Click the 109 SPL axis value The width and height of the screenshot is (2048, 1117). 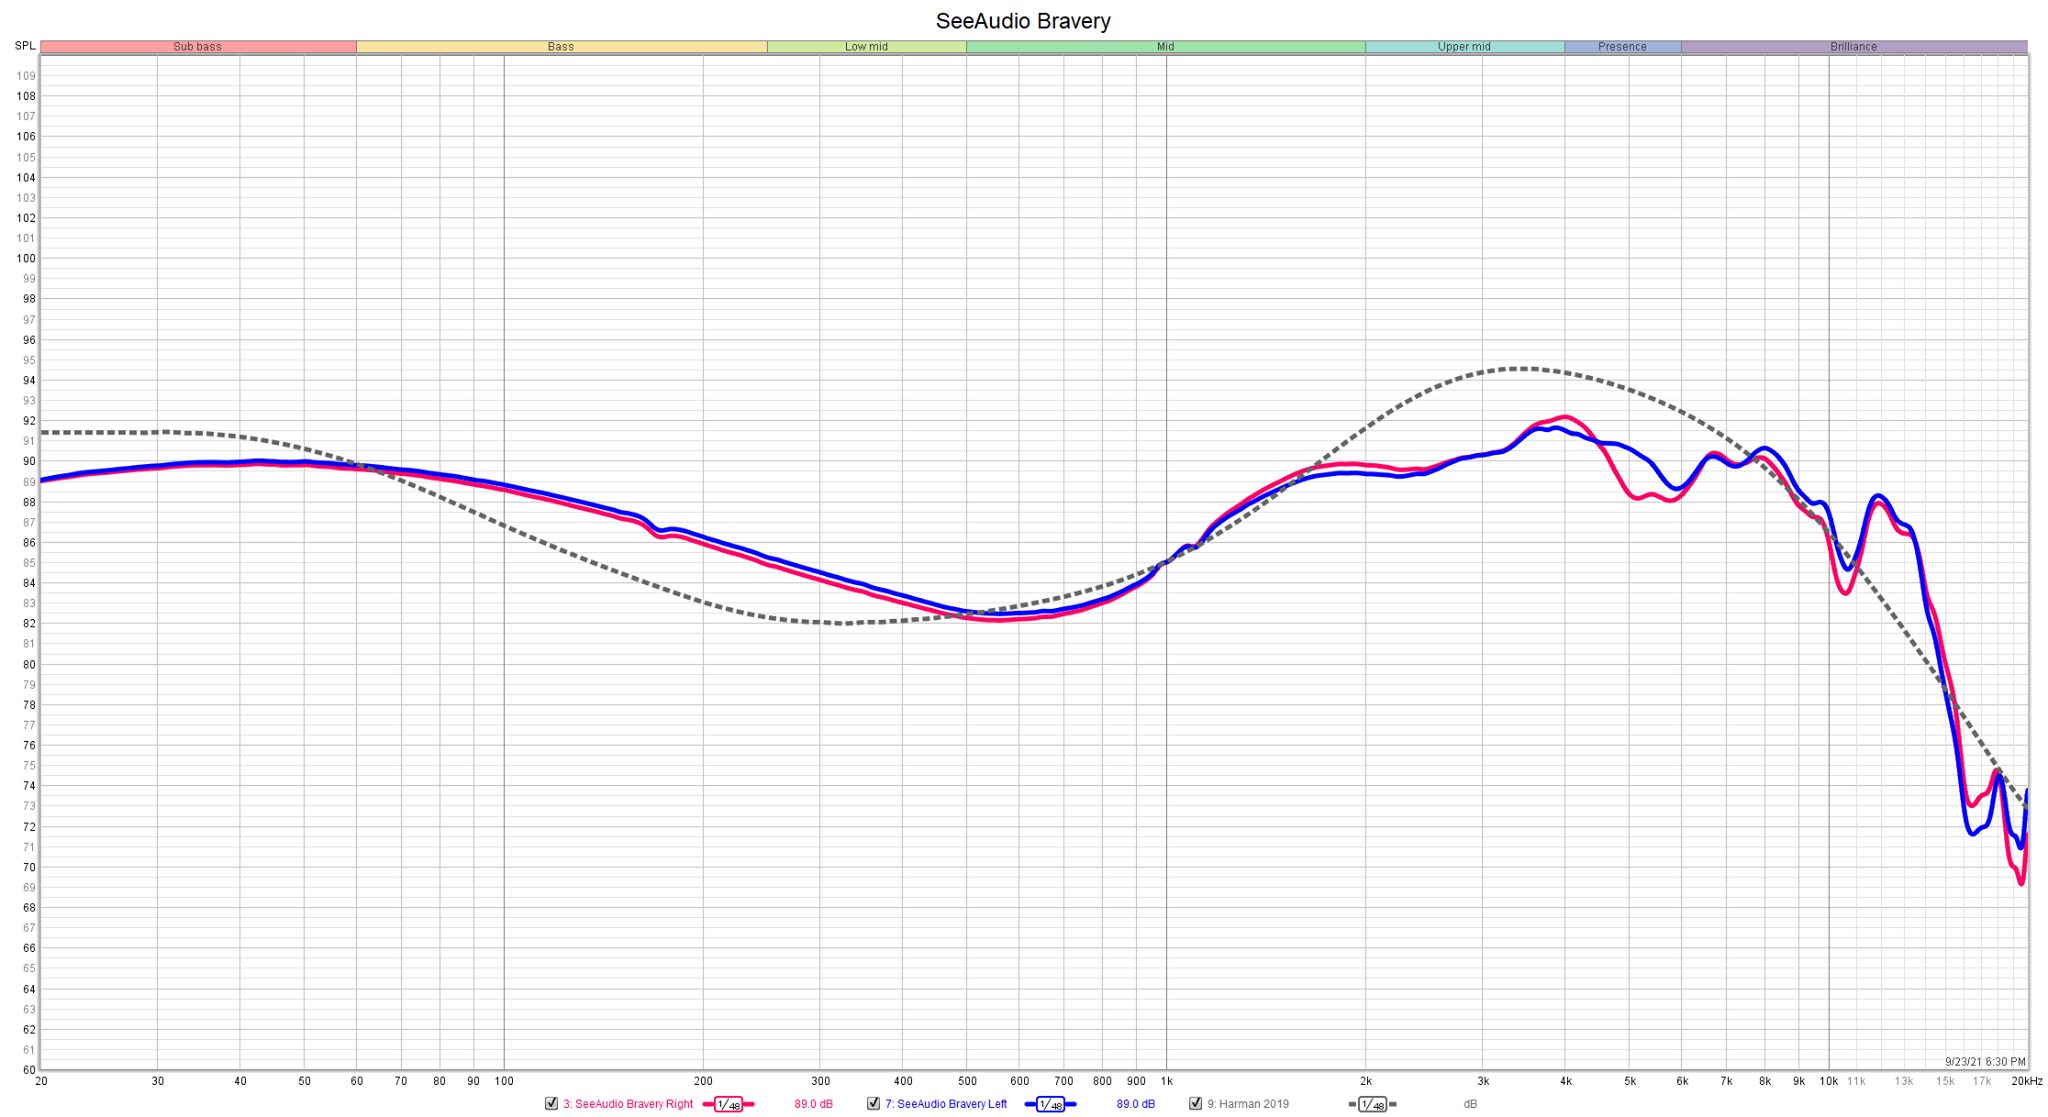[26, 76]
